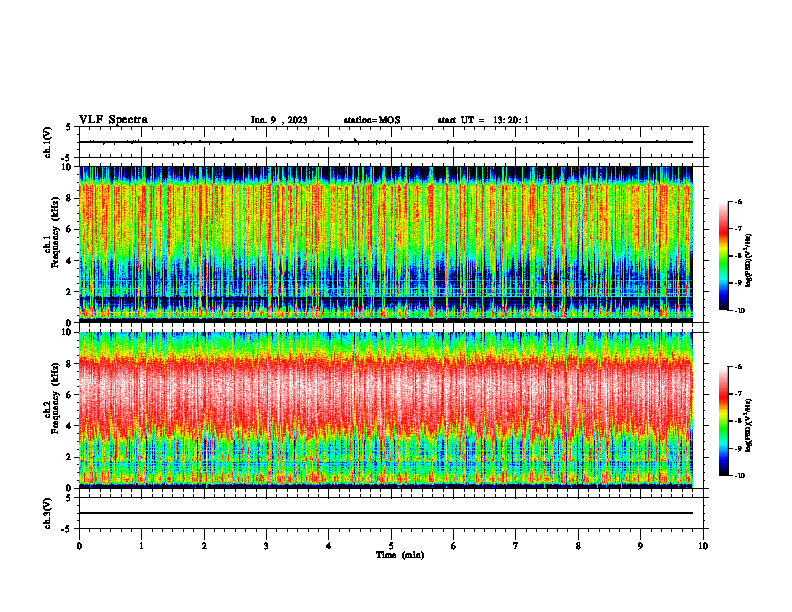This screenshot has width=792, height=612.
Task: Click the ch.1 frequency axis tick "8"
Action: pyautogui.click(x=70, y=198)
